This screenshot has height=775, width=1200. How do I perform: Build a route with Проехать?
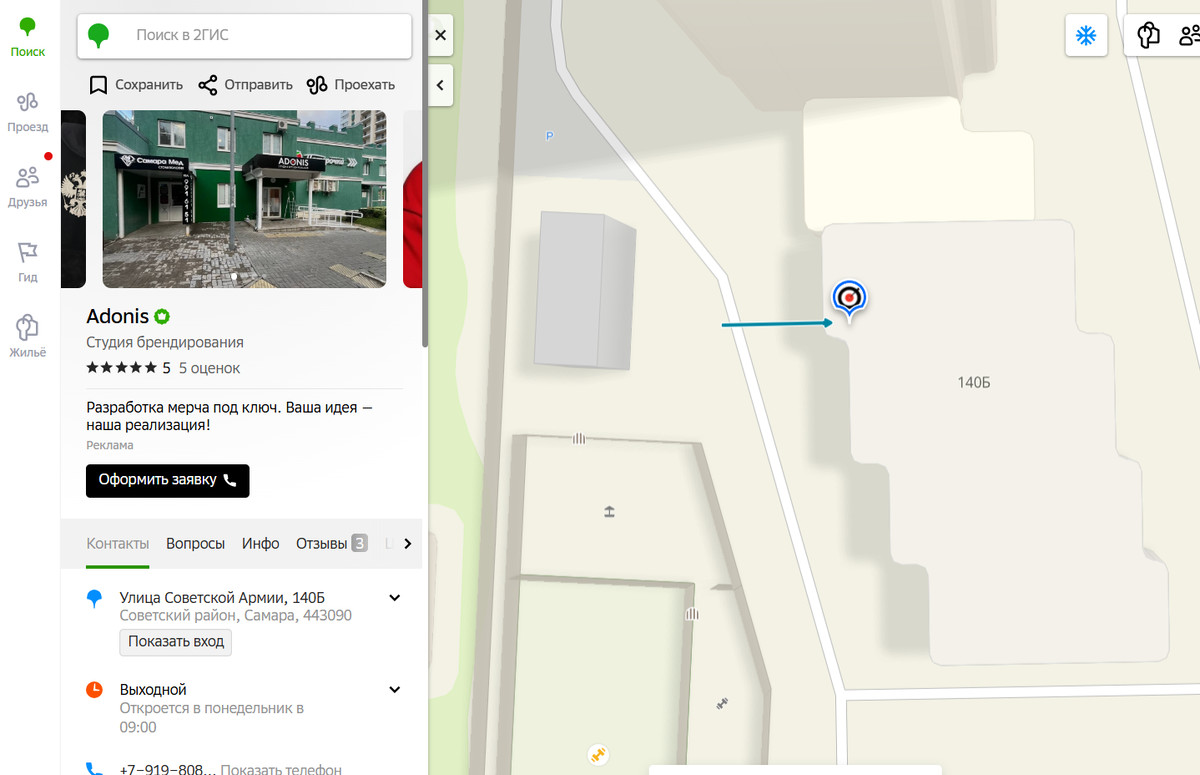point(351,85)
